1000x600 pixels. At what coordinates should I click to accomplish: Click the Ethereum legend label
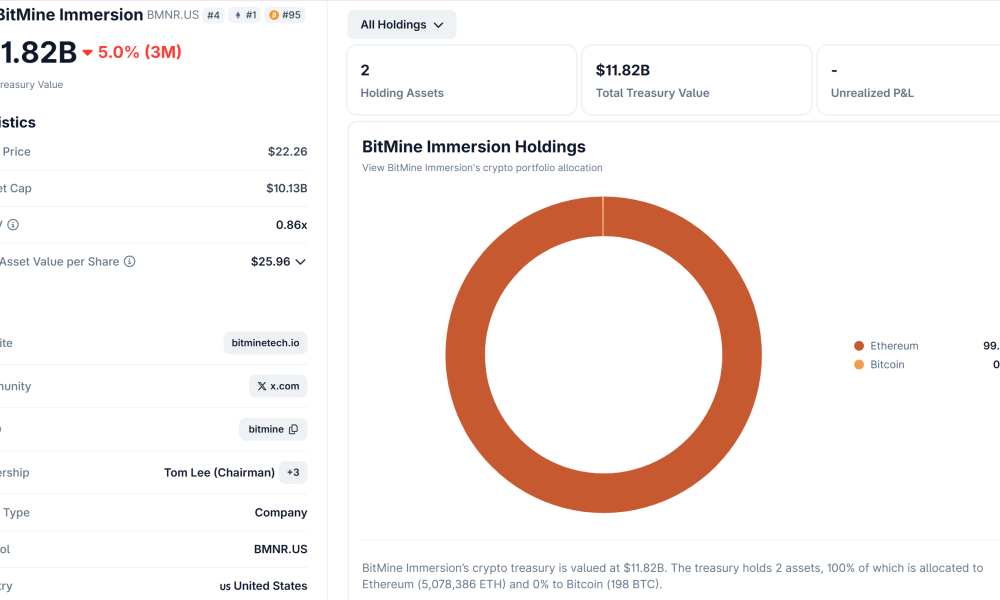(x=894, y=346)
